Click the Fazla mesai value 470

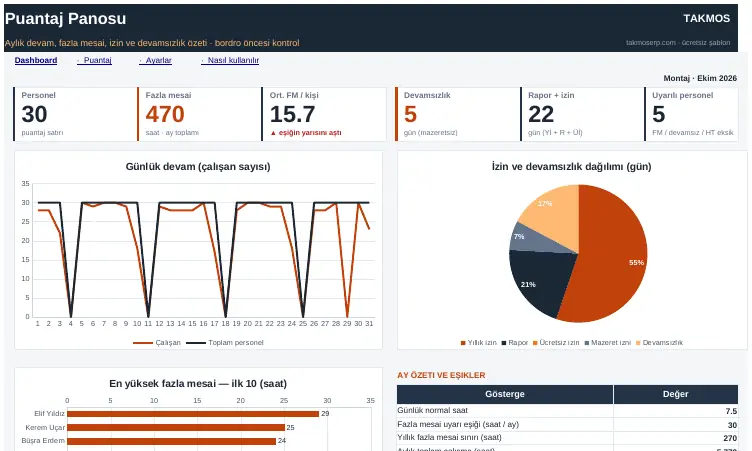pos(165,114)
